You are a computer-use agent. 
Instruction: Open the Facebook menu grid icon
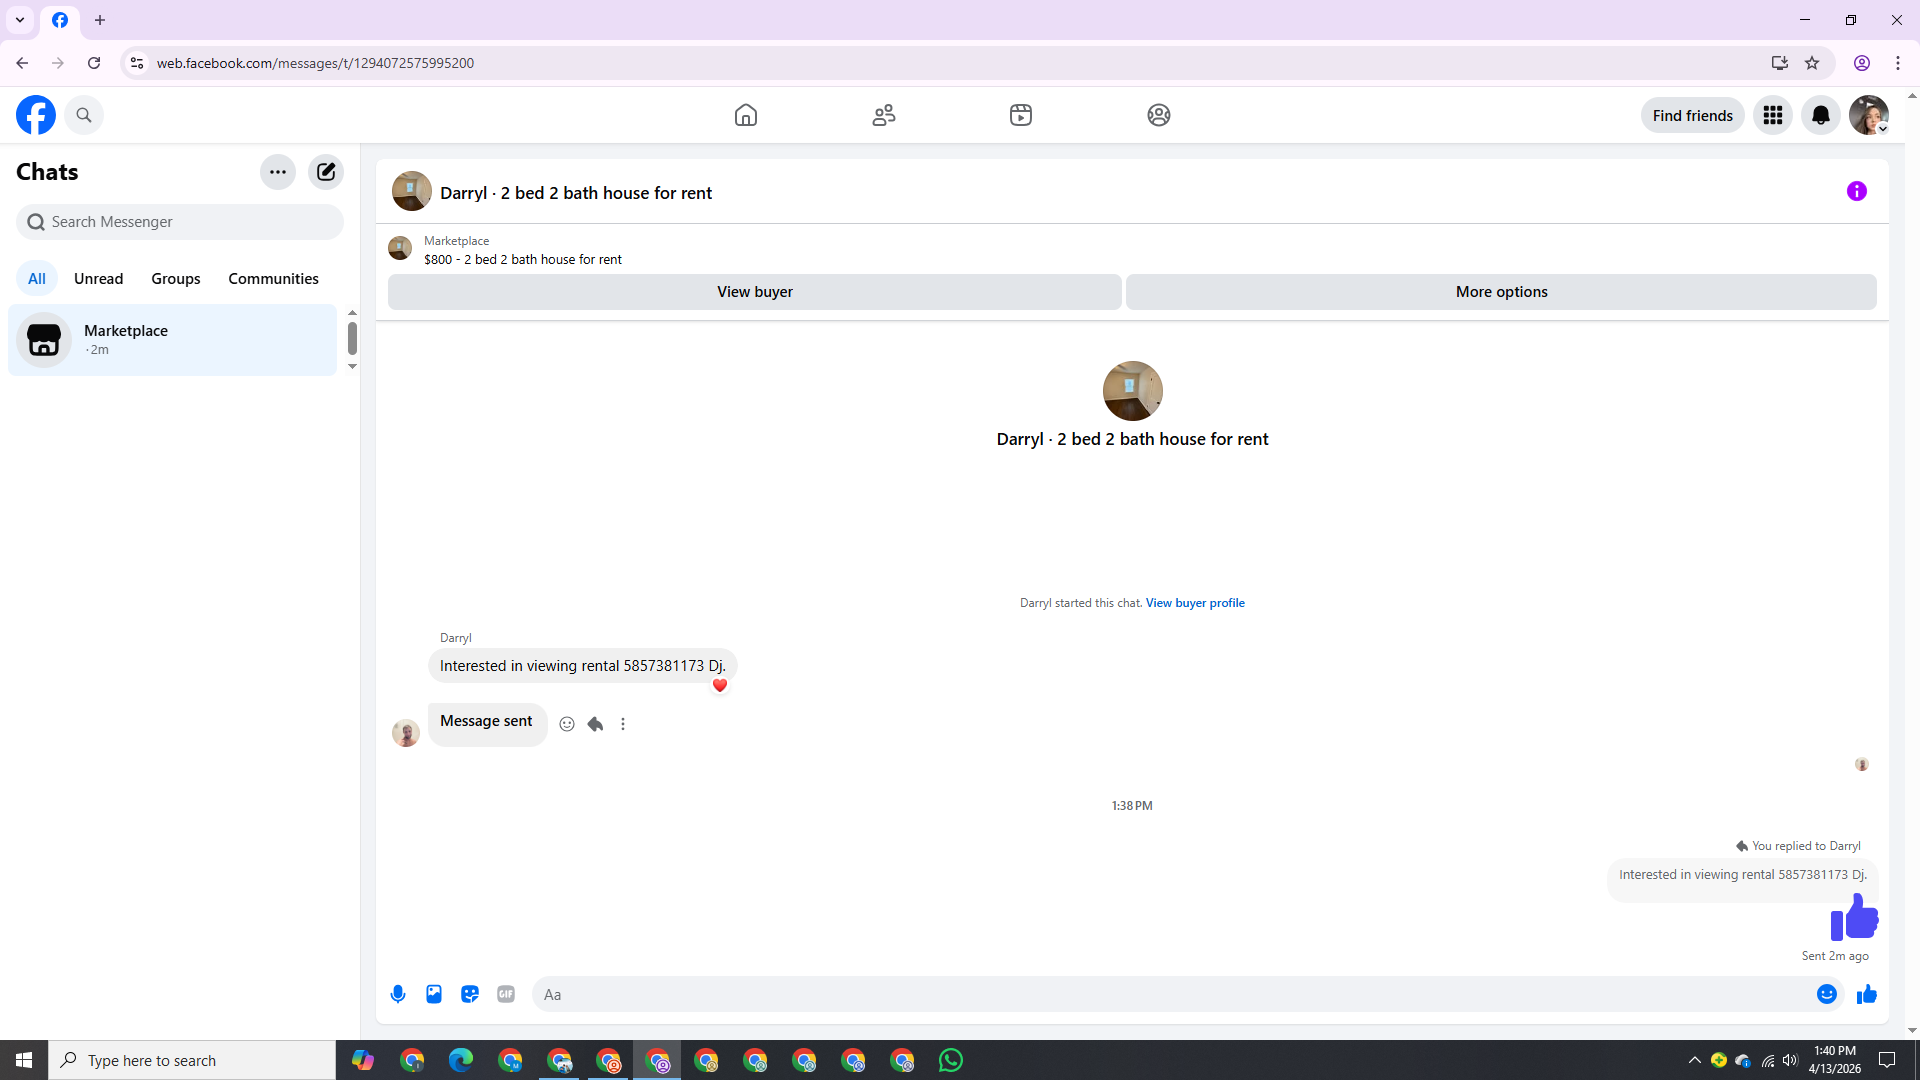pyautogui.click(x=1773, y=115)
